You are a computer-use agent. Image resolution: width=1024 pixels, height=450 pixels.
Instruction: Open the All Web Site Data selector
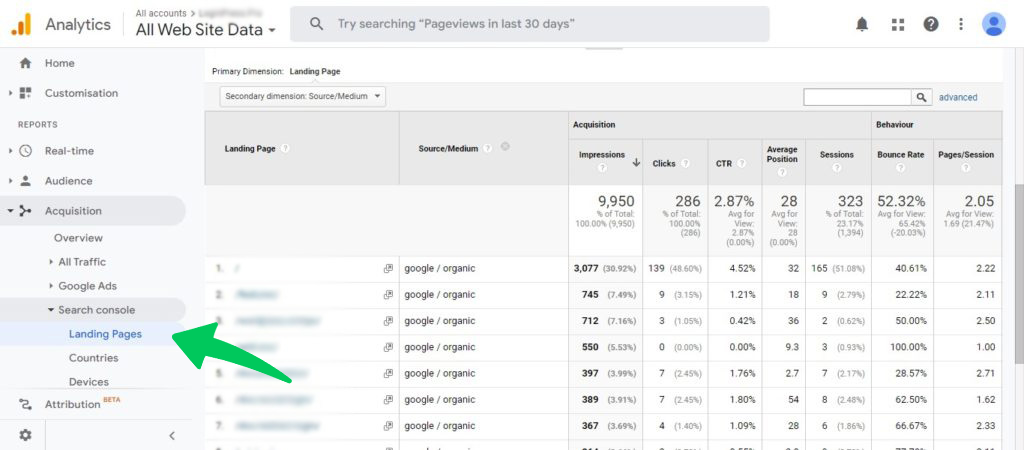click(206, 30)
